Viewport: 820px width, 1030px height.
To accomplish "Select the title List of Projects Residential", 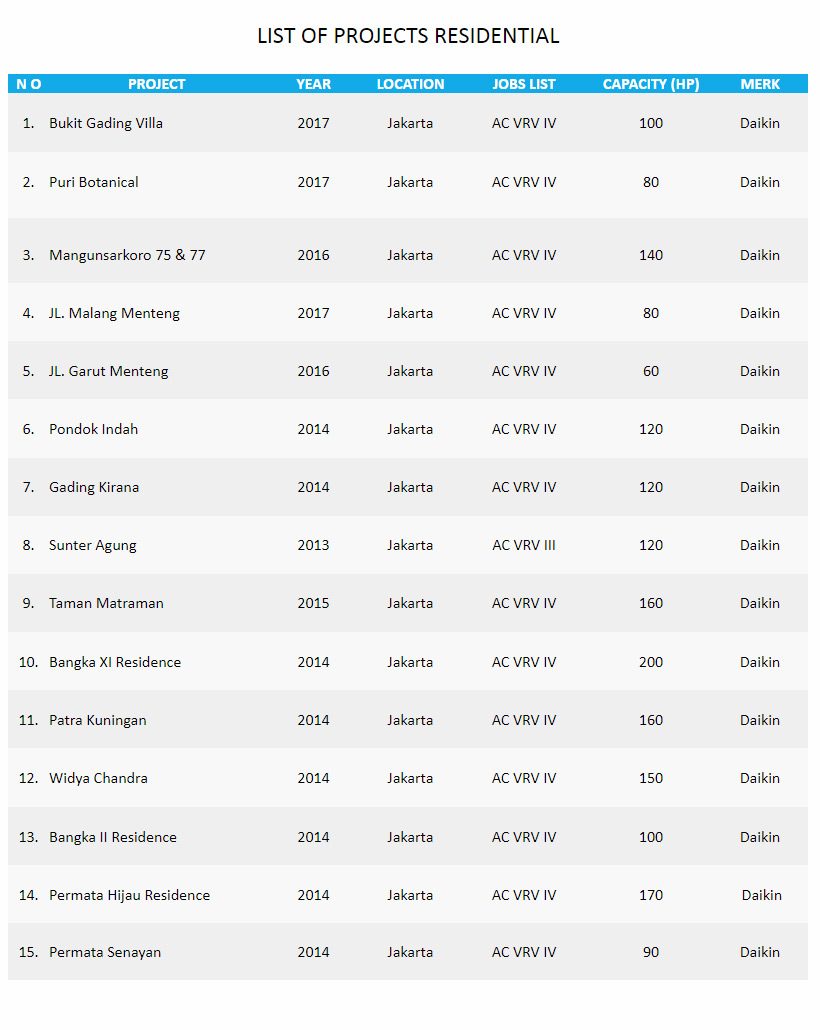I will tap(408, 36).
